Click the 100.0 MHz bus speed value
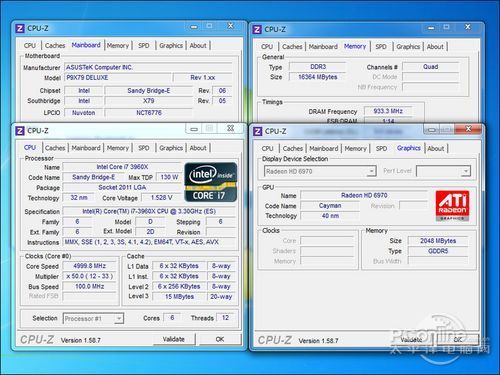The height and width of the screenshot is (375, 500). (x=89, y=287)
